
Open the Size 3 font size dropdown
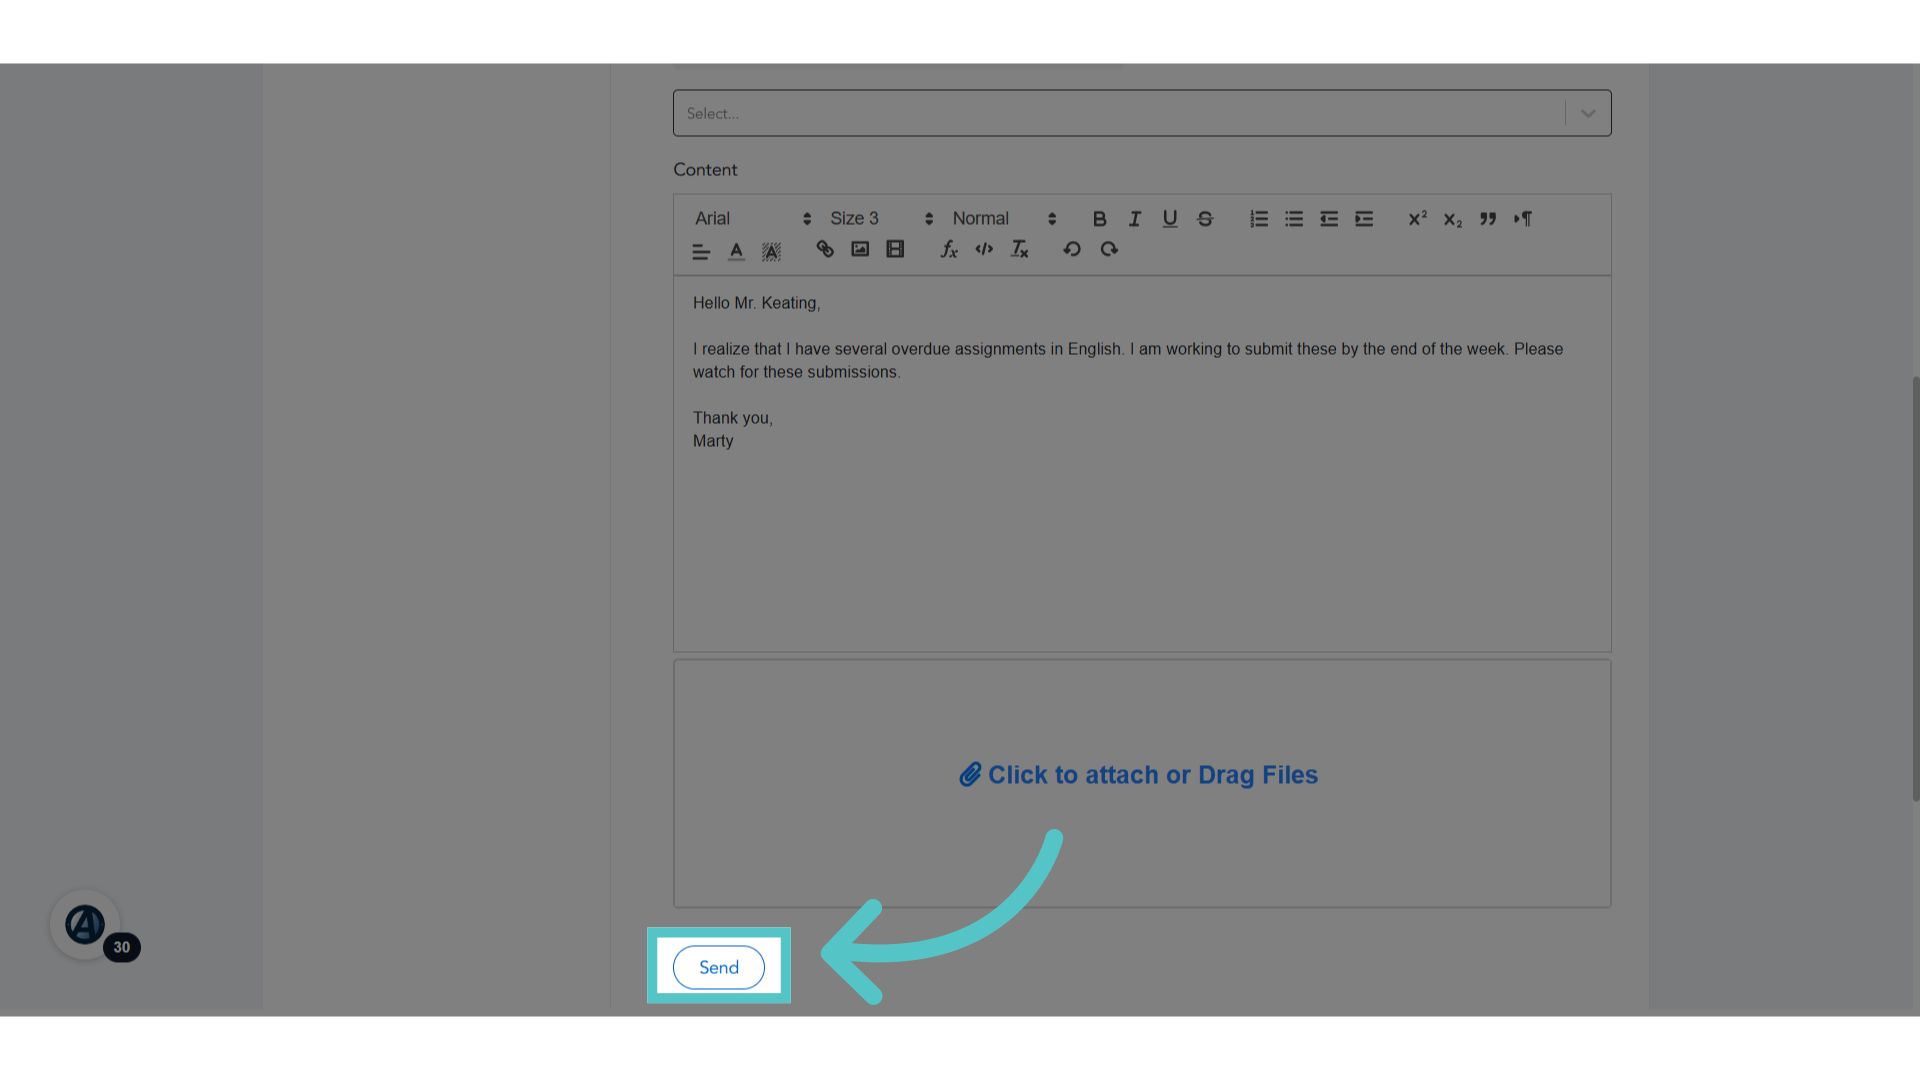tap(881, 218)
